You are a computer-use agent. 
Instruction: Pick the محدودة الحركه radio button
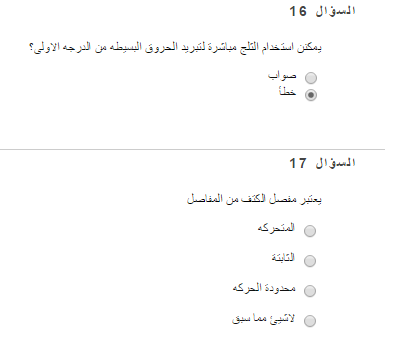pyautogui.click(x=310, y=291)
